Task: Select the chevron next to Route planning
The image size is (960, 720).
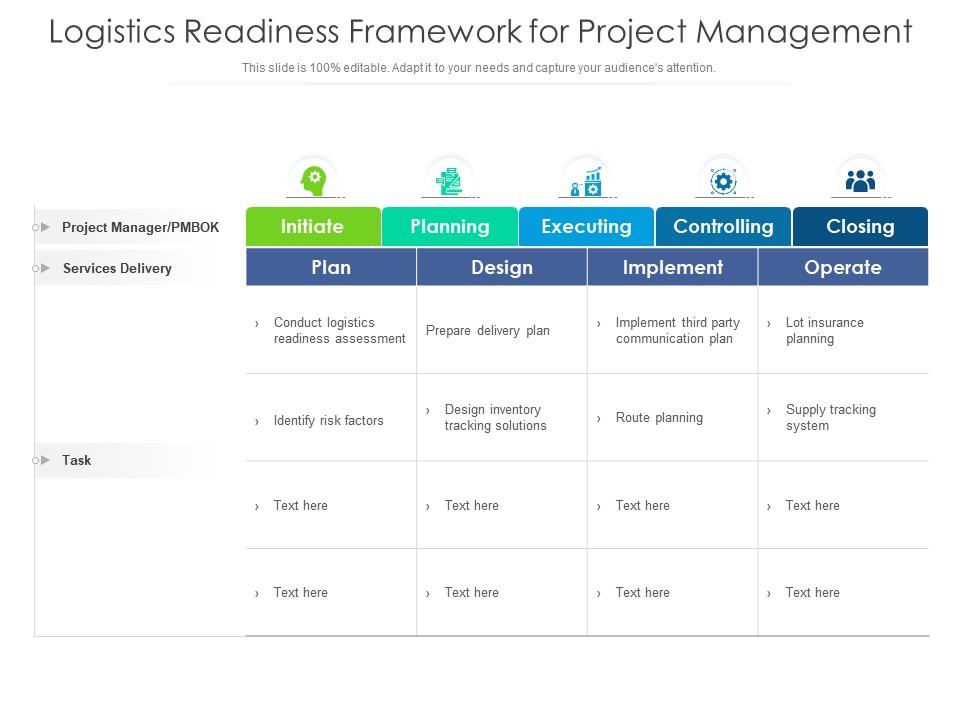Action: point(598,418)
